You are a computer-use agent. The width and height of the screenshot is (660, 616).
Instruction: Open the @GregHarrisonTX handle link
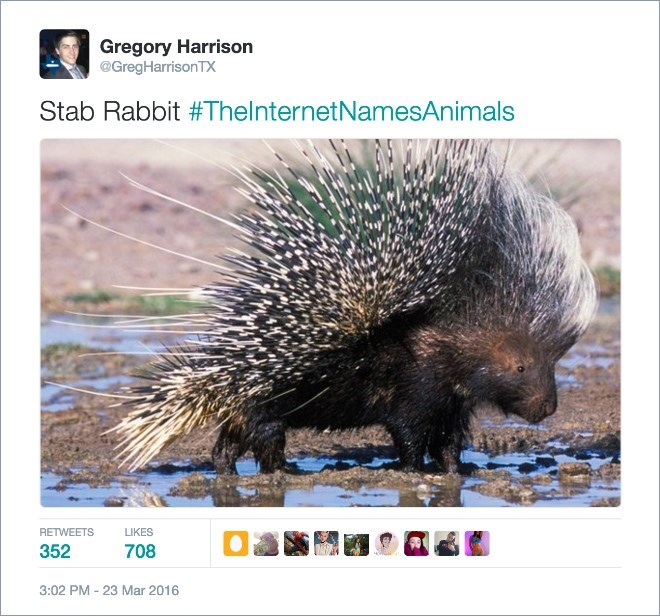158,67
